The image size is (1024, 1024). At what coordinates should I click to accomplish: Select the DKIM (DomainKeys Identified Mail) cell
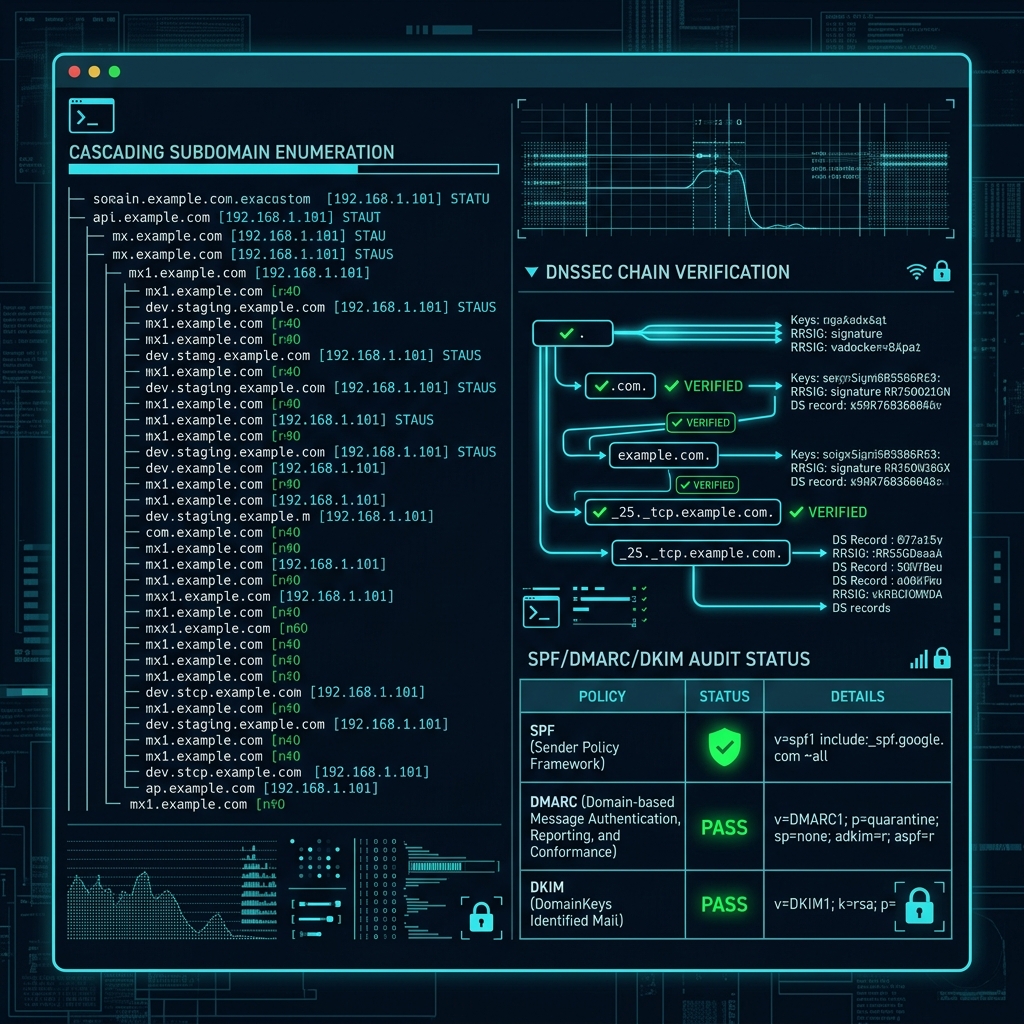[602, 904]
